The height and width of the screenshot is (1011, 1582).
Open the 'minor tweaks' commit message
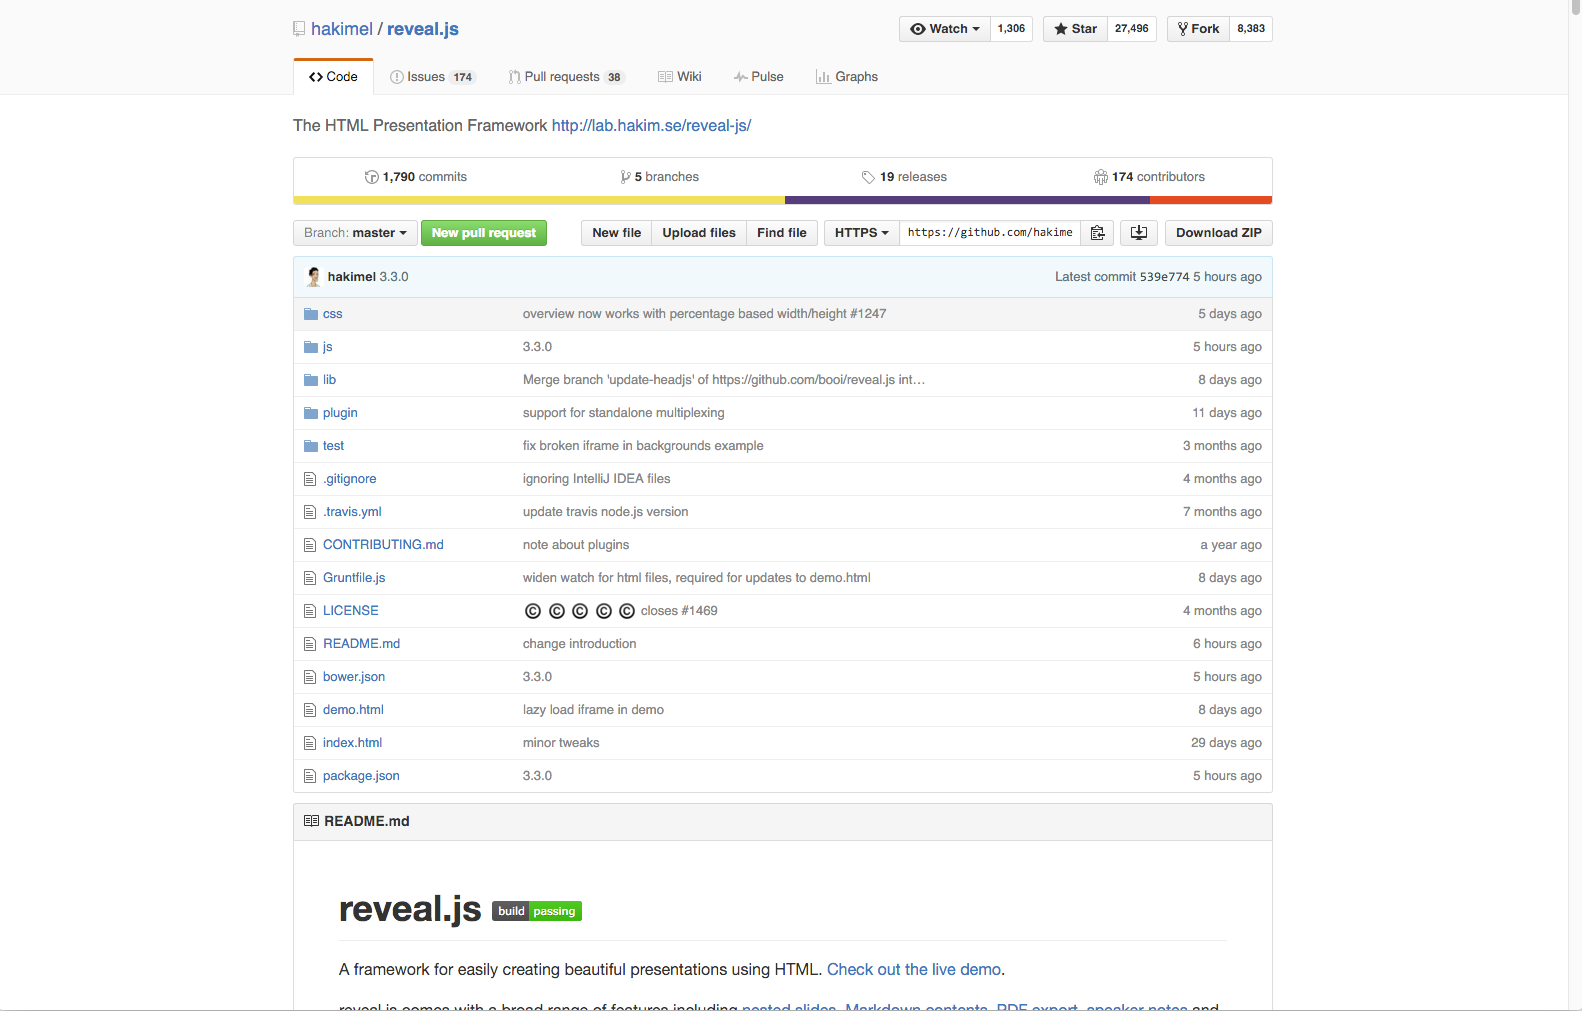pyautogui.click(x=561, y=743)
